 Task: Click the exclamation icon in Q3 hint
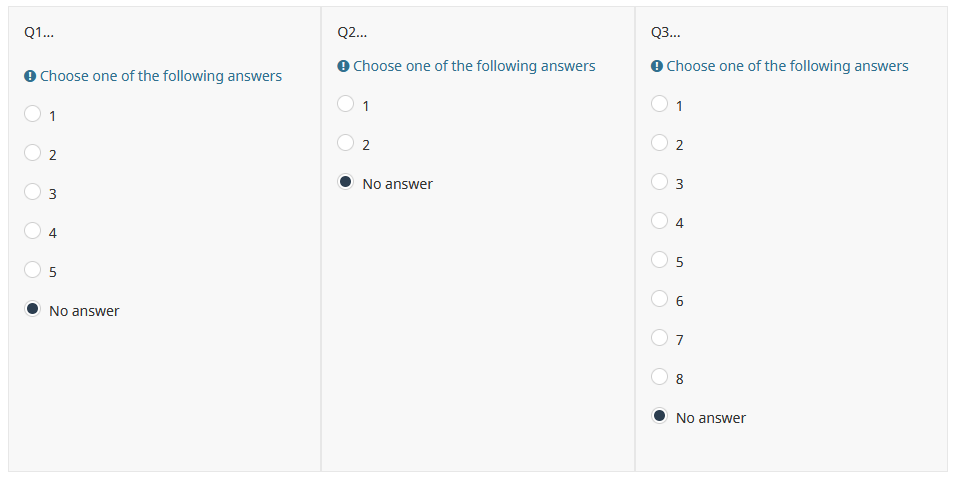pos(657,66)
